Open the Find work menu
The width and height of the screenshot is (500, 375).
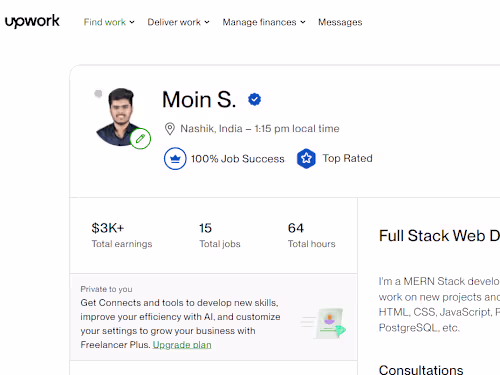[105, 22]
